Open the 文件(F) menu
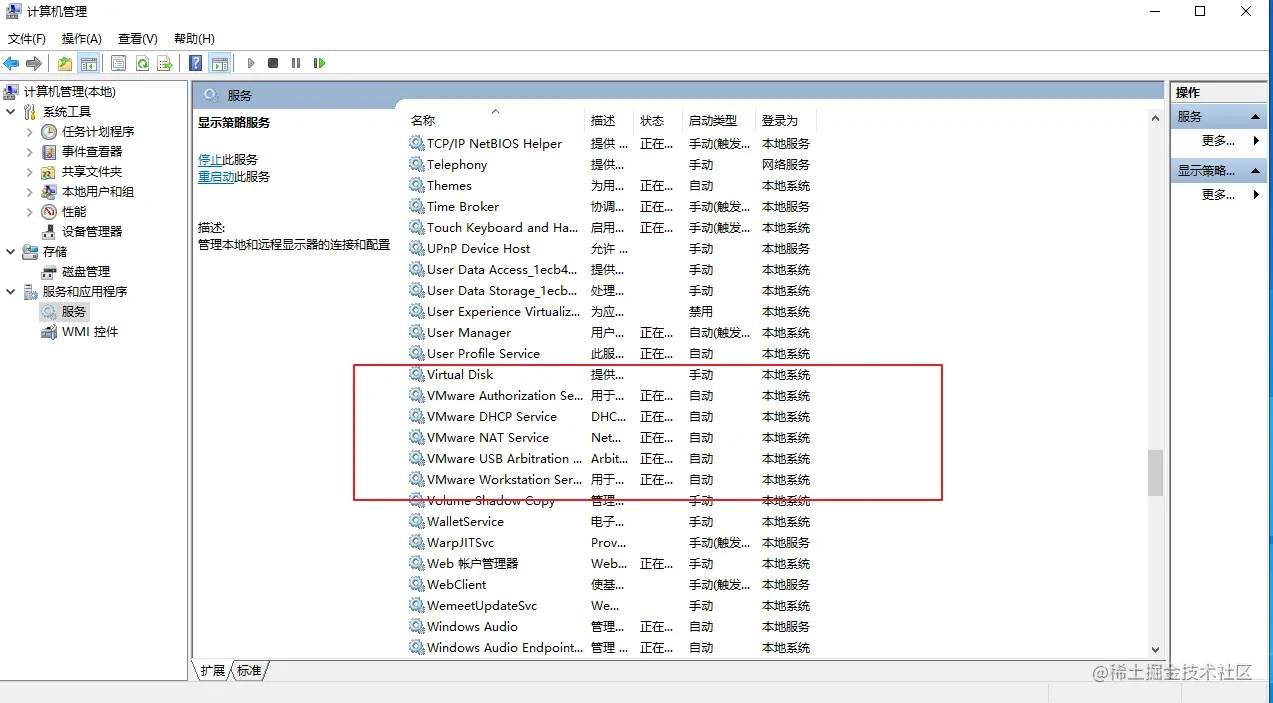 click(27, 39)
